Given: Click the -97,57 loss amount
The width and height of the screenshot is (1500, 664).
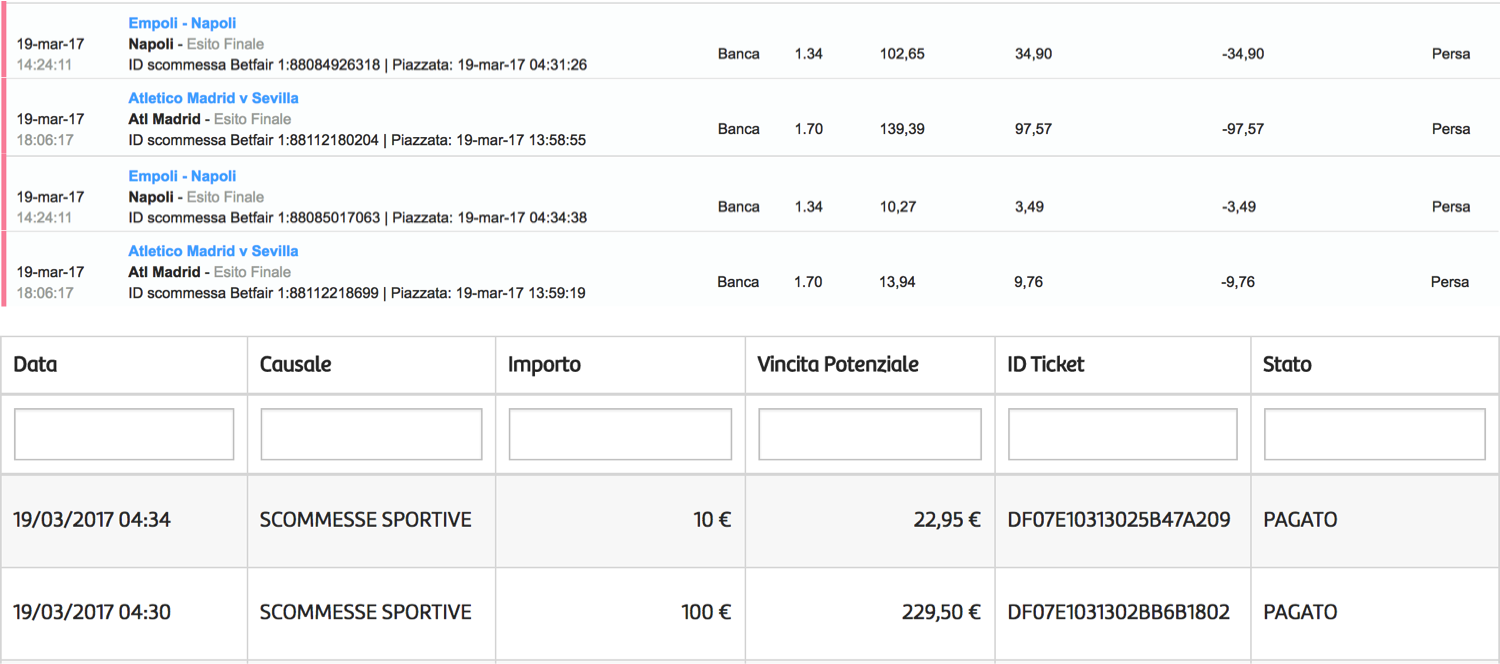Looking at the screenshot, I should (1243, 129).
